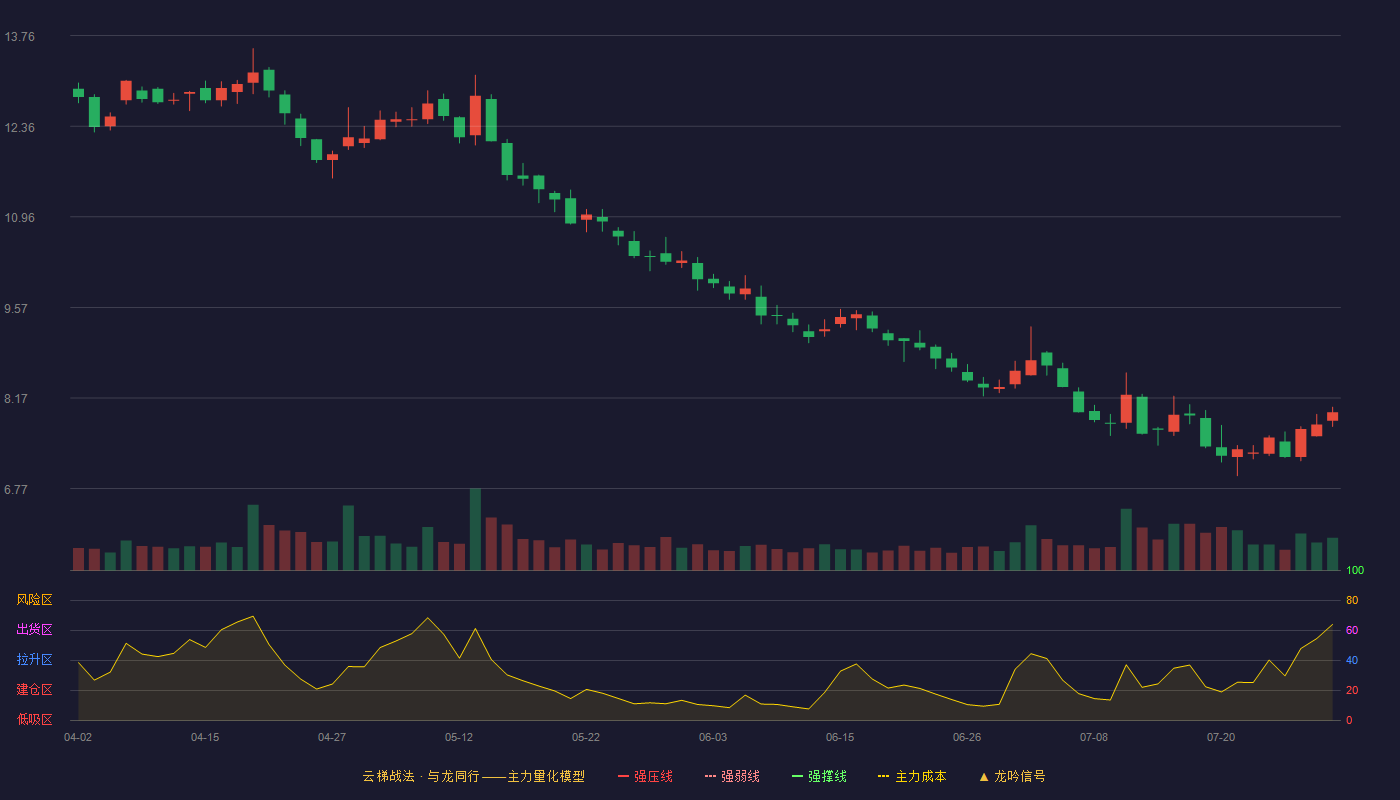Click the 低吸区 zone label

click(34, 719)
